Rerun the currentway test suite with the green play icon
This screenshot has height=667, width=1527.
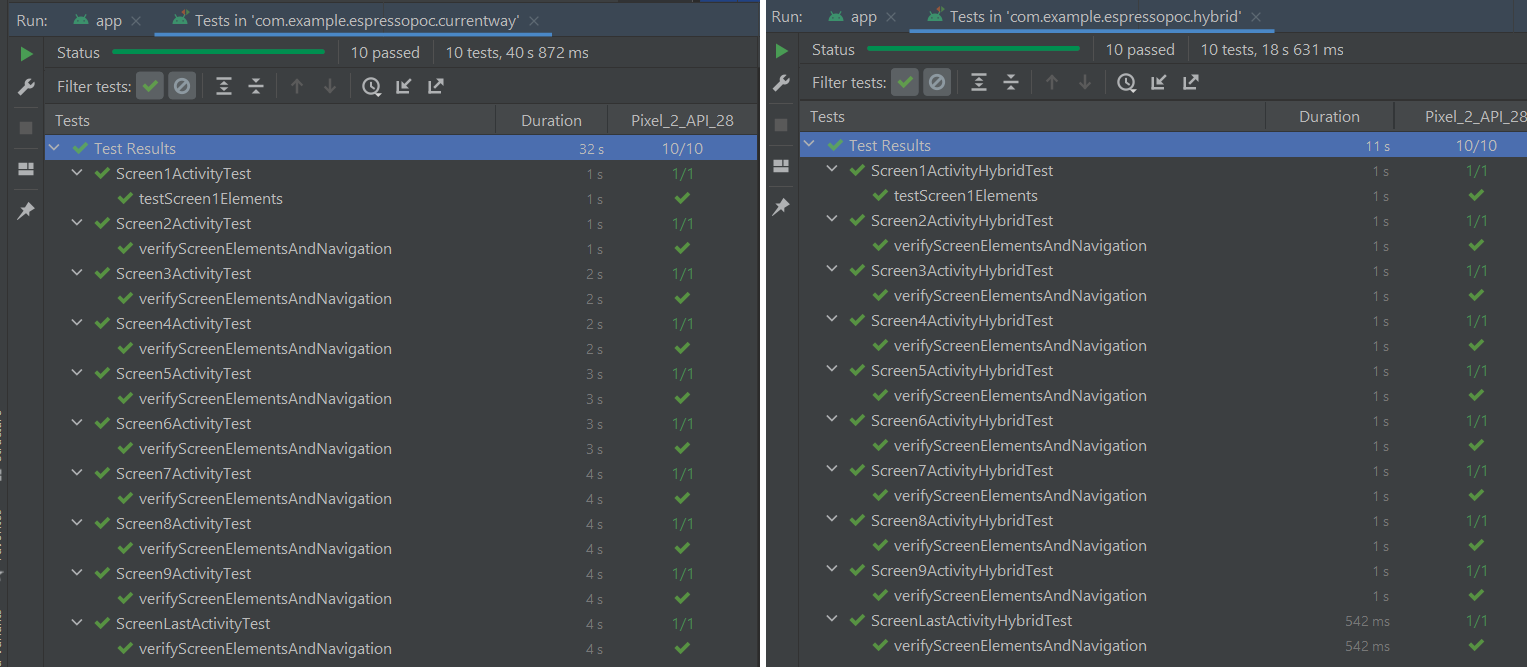click(24, 53)
